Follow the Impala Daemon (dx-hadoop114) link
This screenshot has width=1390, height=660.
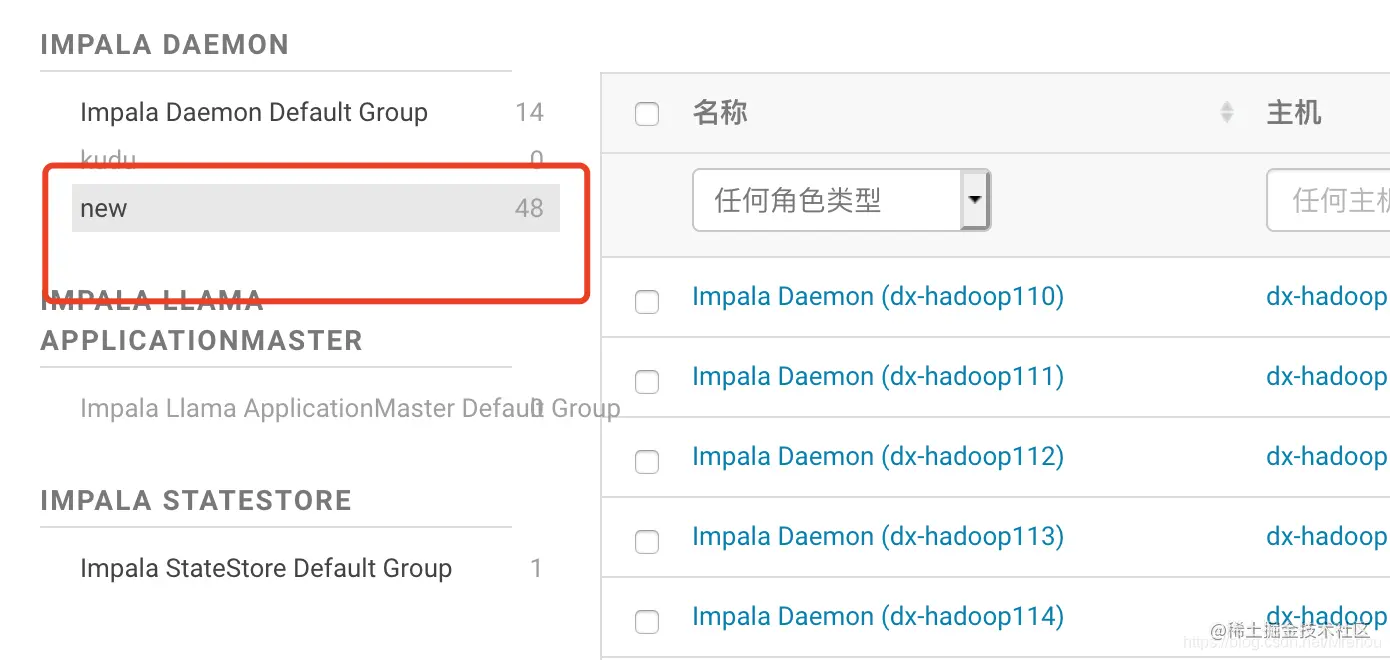click(x=878, y=616)
